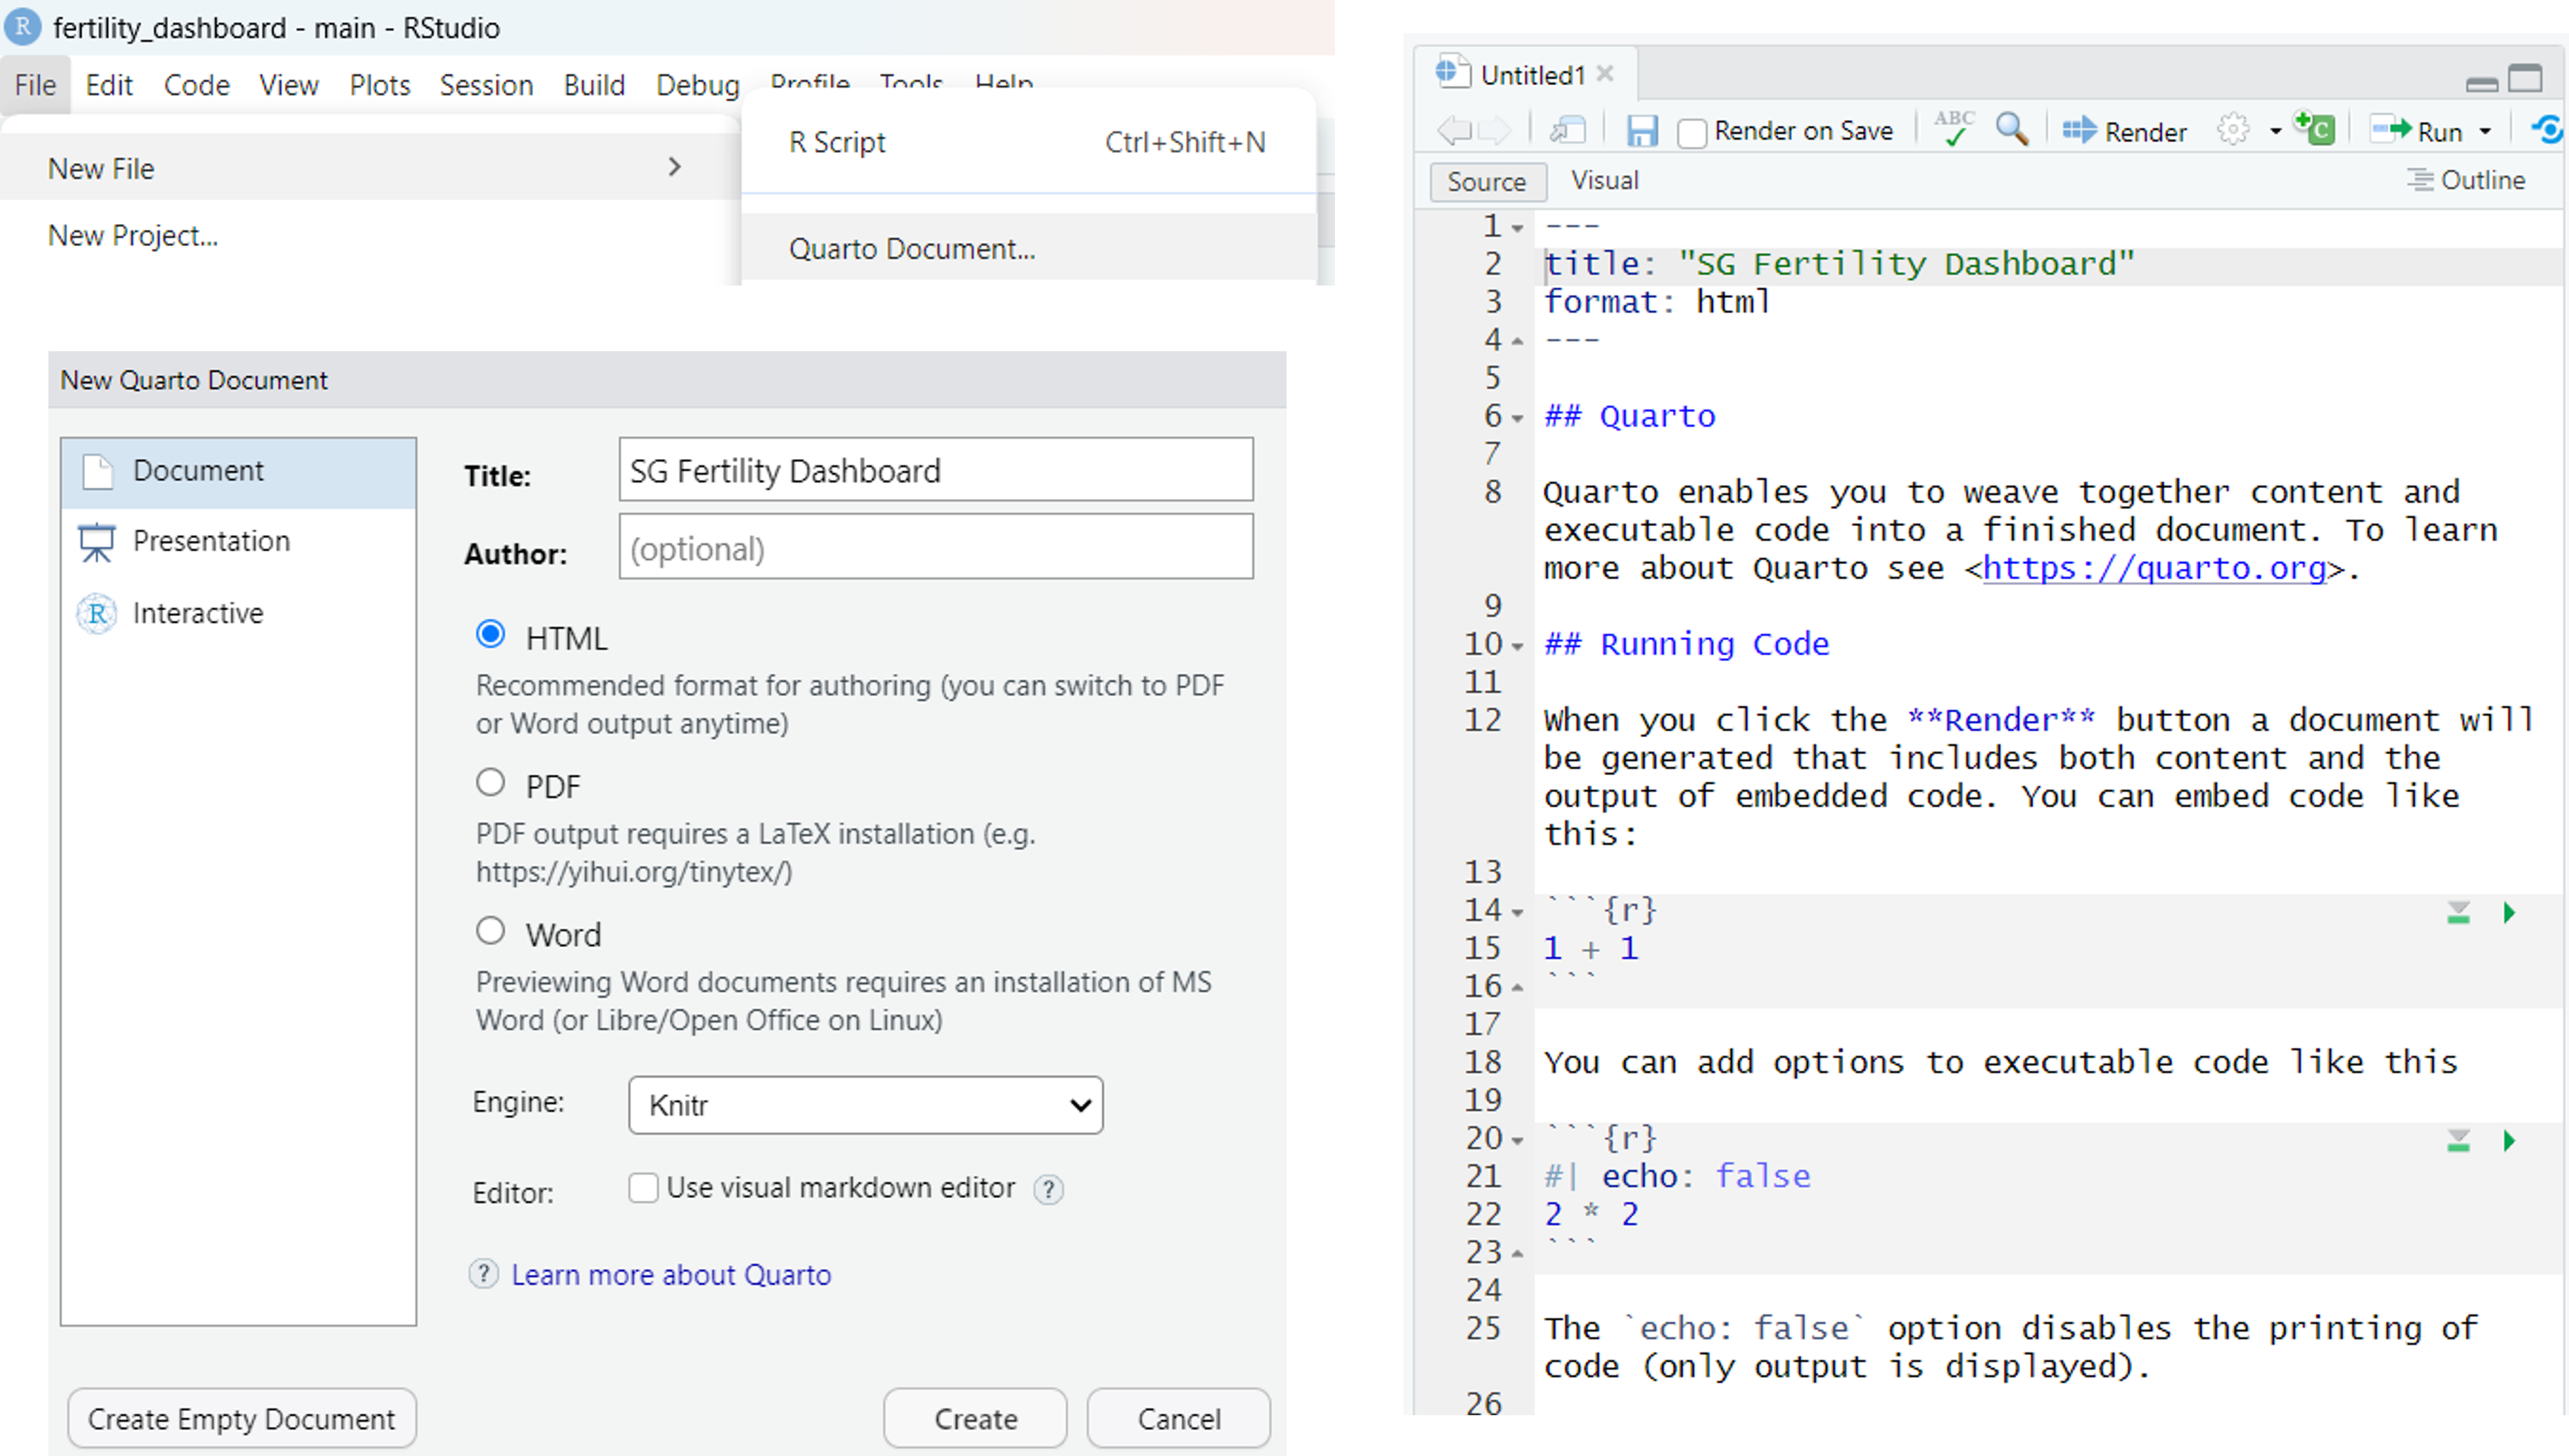Select the PDF output format
2569x1456 pixels.
pyautogui.click(x=491, y=783)
